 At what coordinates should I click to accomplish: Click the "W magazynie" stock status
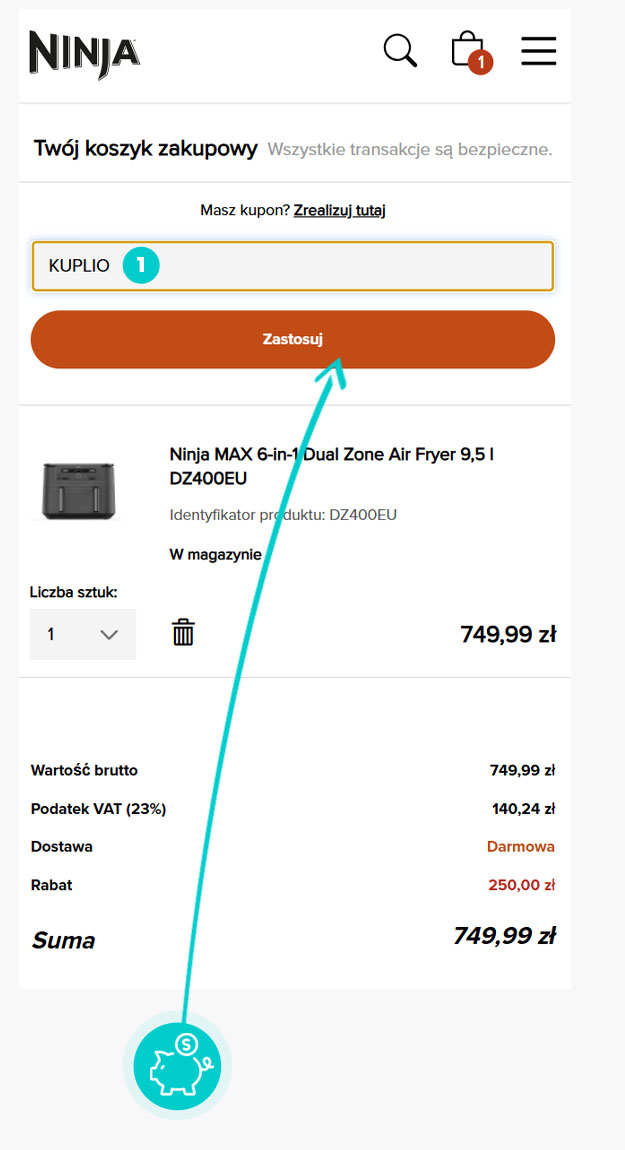216,554
